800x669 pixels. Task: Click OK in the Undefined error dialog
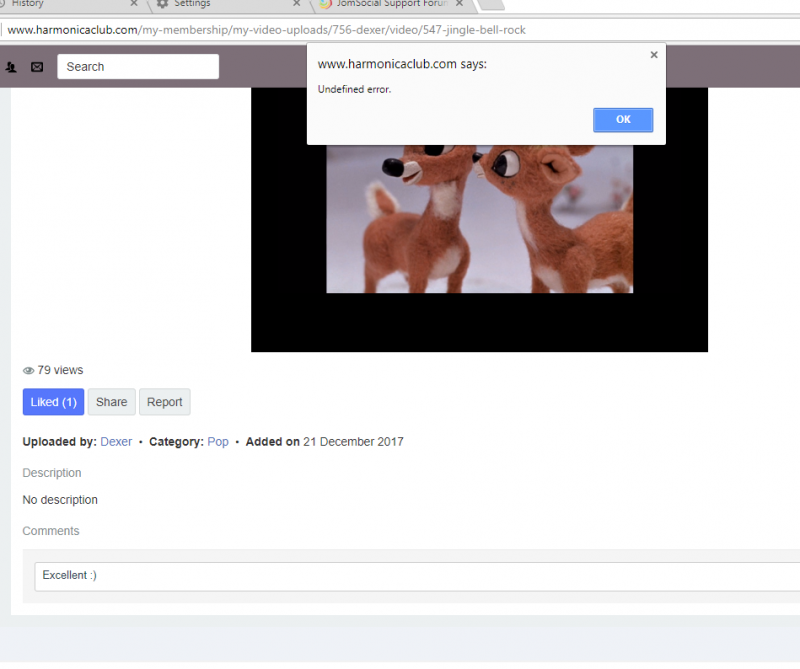622,120
